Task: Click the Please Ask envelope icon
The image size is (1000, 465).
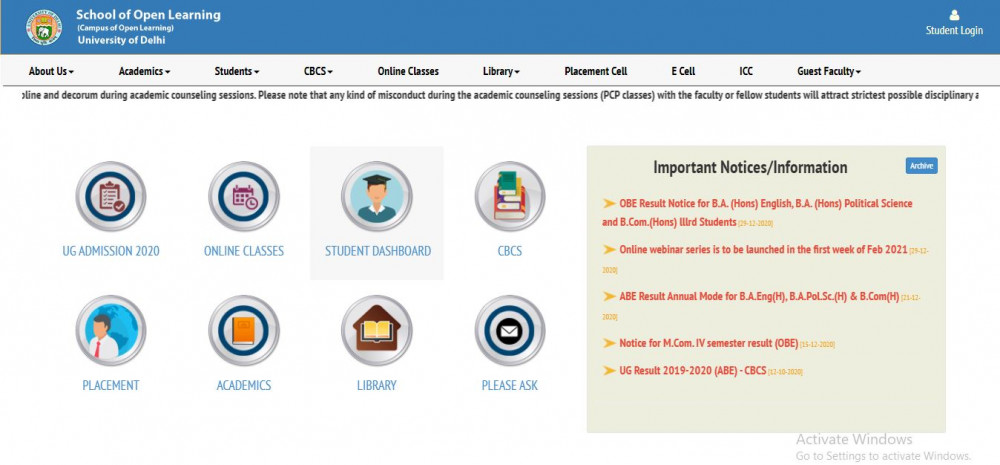Action: click(x=510, y=331)
